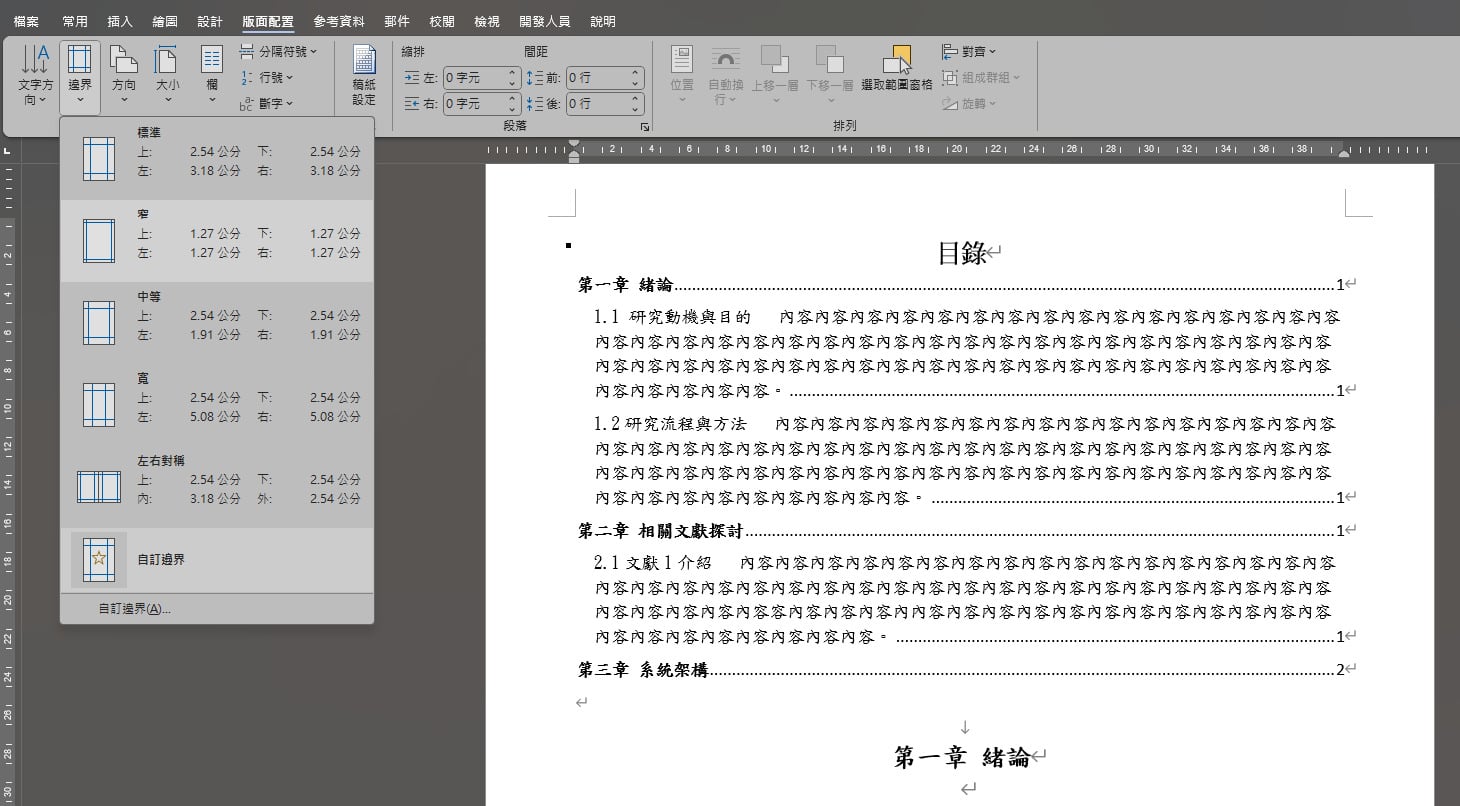The width and height of the screenshot is (1460, 806).
Task: Open the 欄 columns menu
Action: pos(212,75)
